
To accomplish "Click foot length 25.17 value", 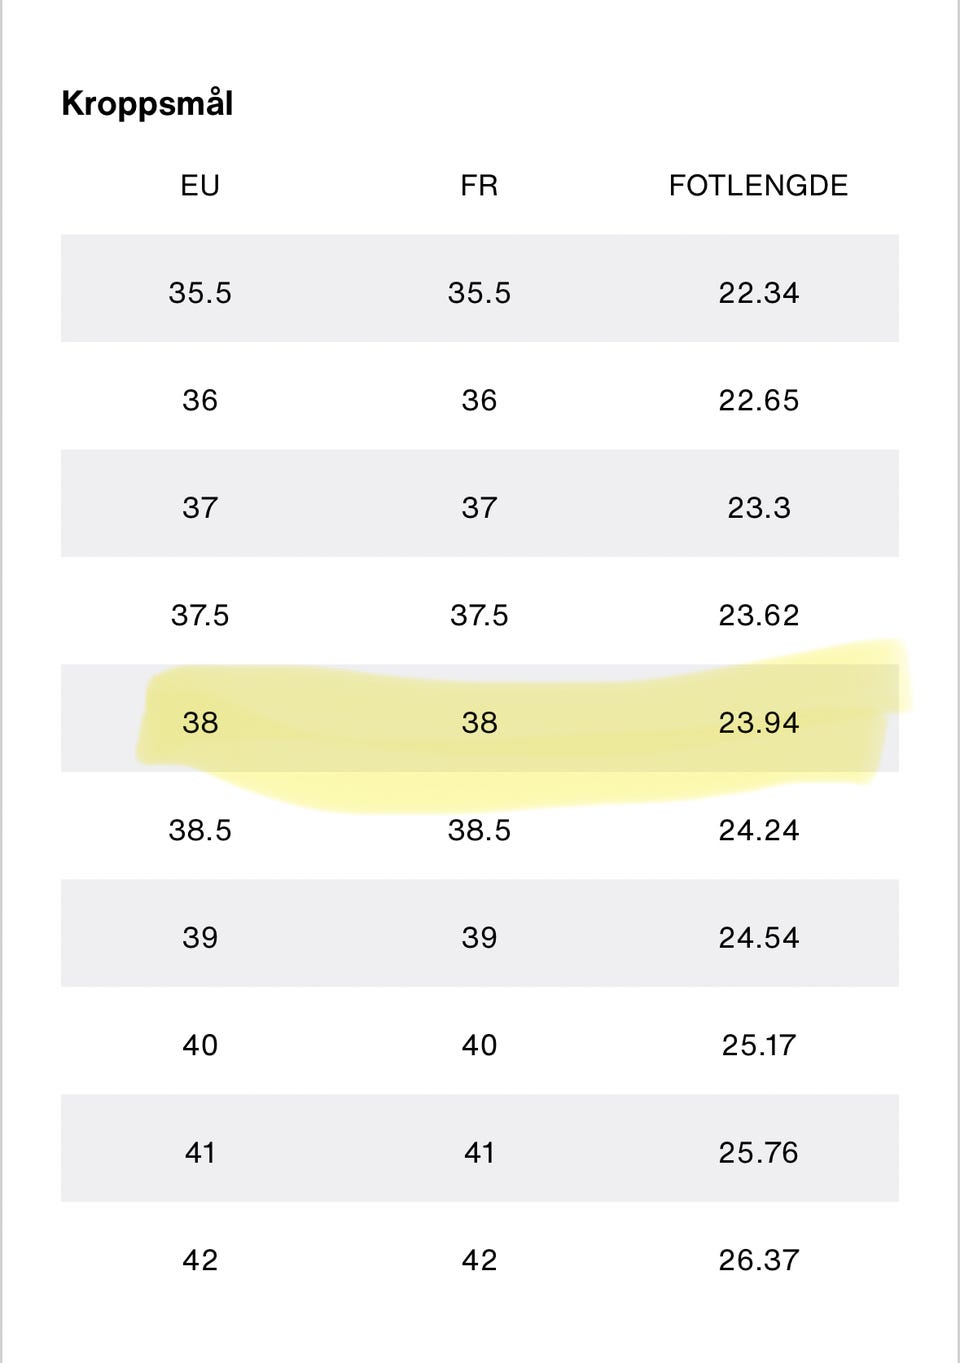I will pyautogui.click(x=759, y=1045).
